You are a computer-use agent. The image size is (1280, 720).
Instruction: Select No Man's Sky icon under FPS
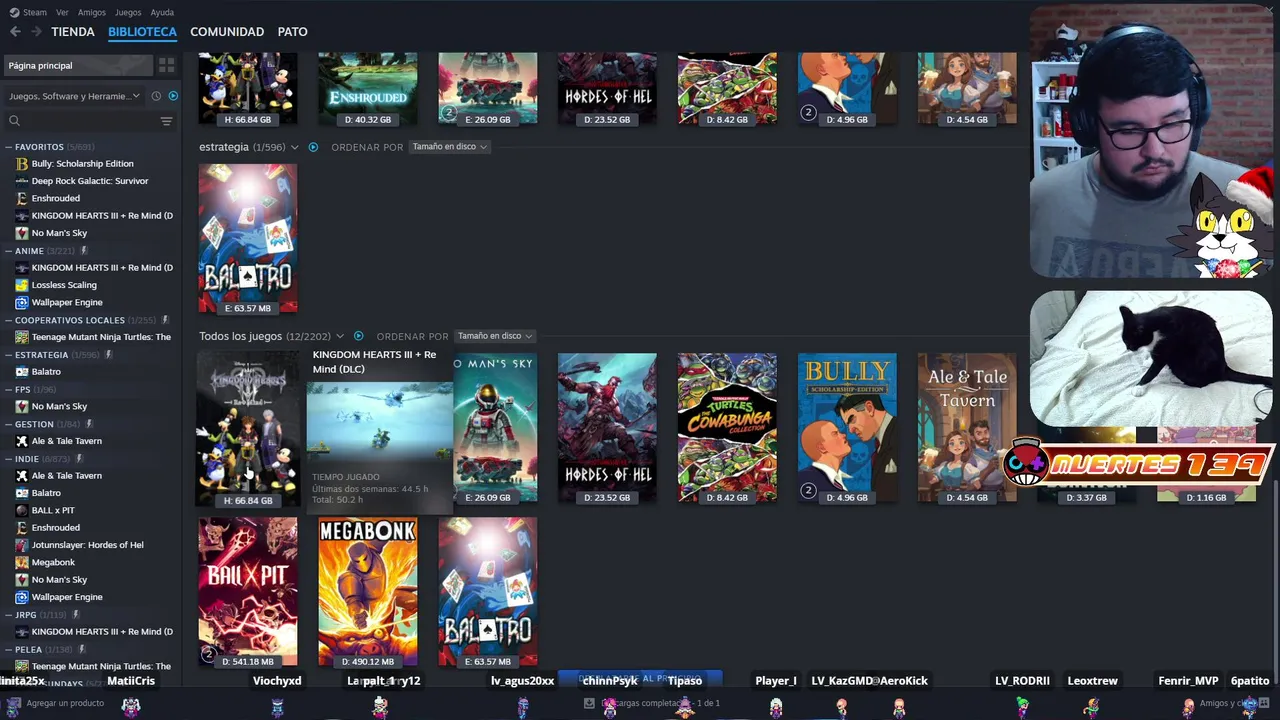(22, 406)
